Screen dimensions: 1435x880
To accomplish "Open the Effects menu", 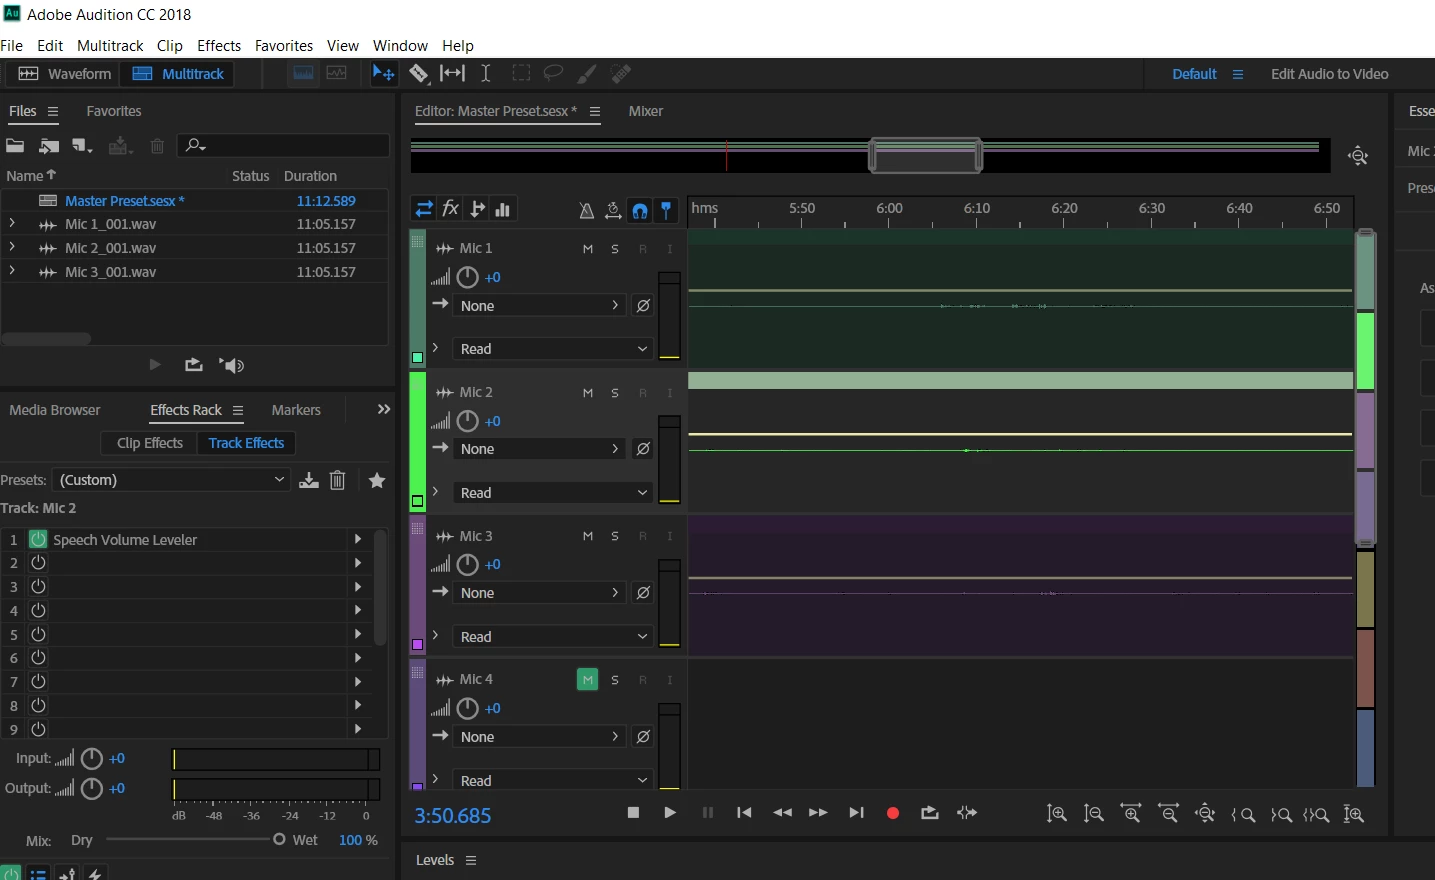I will point(219,46).
